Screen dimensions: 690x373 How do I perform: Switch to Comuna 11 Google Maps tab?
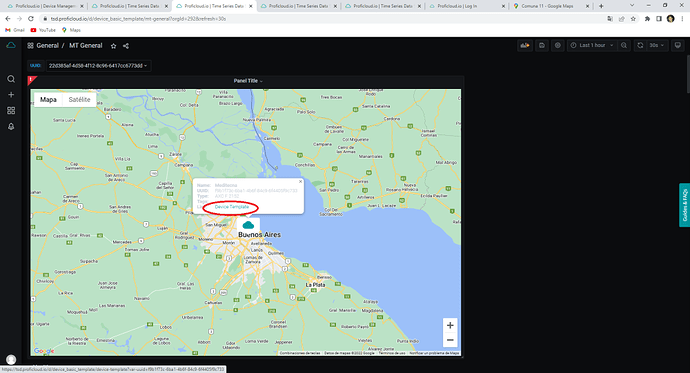pos(551,6)
